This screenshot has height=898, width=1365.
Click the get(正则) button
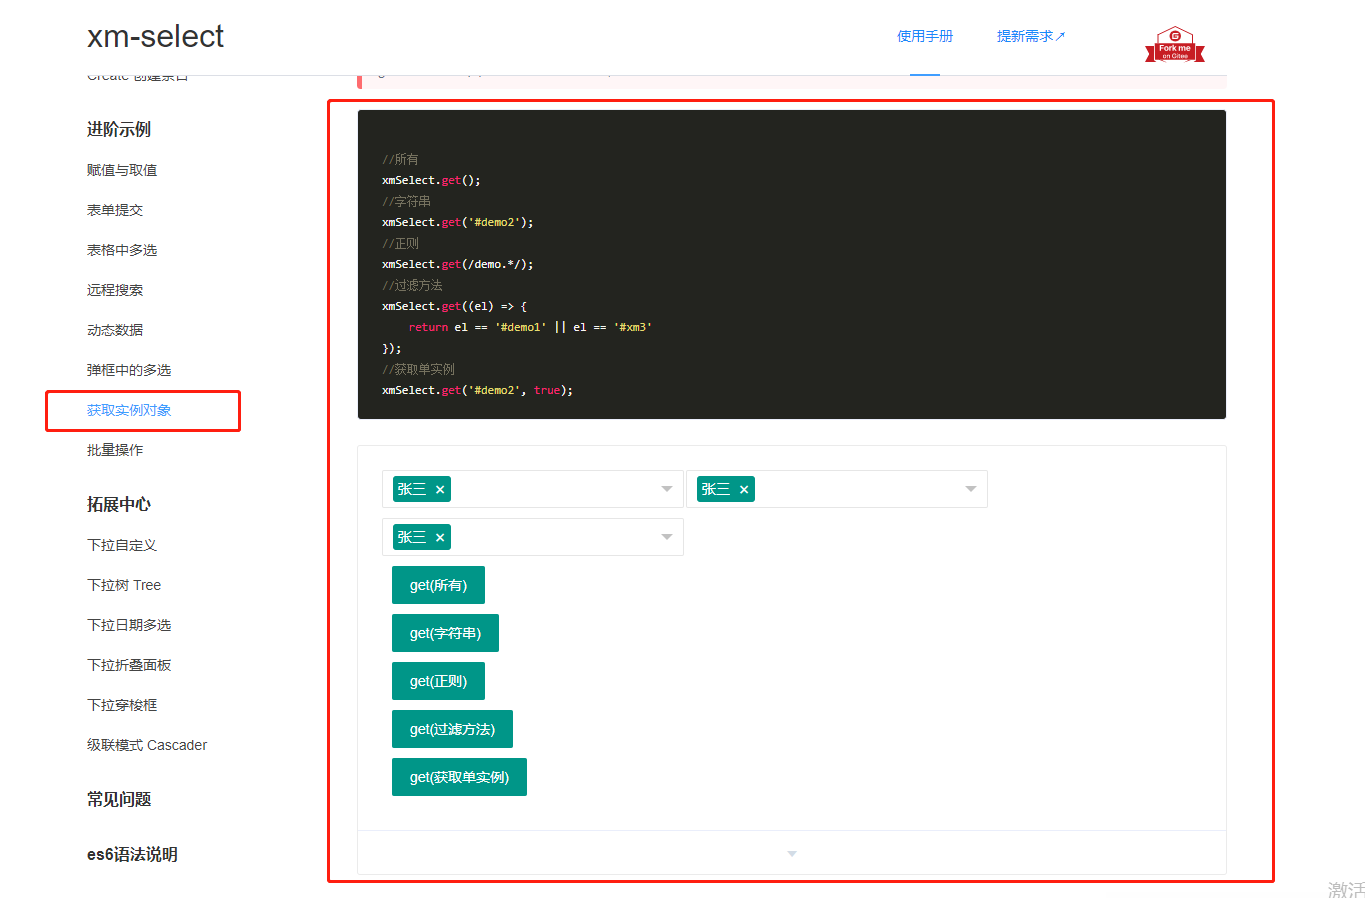coord(438,681)
